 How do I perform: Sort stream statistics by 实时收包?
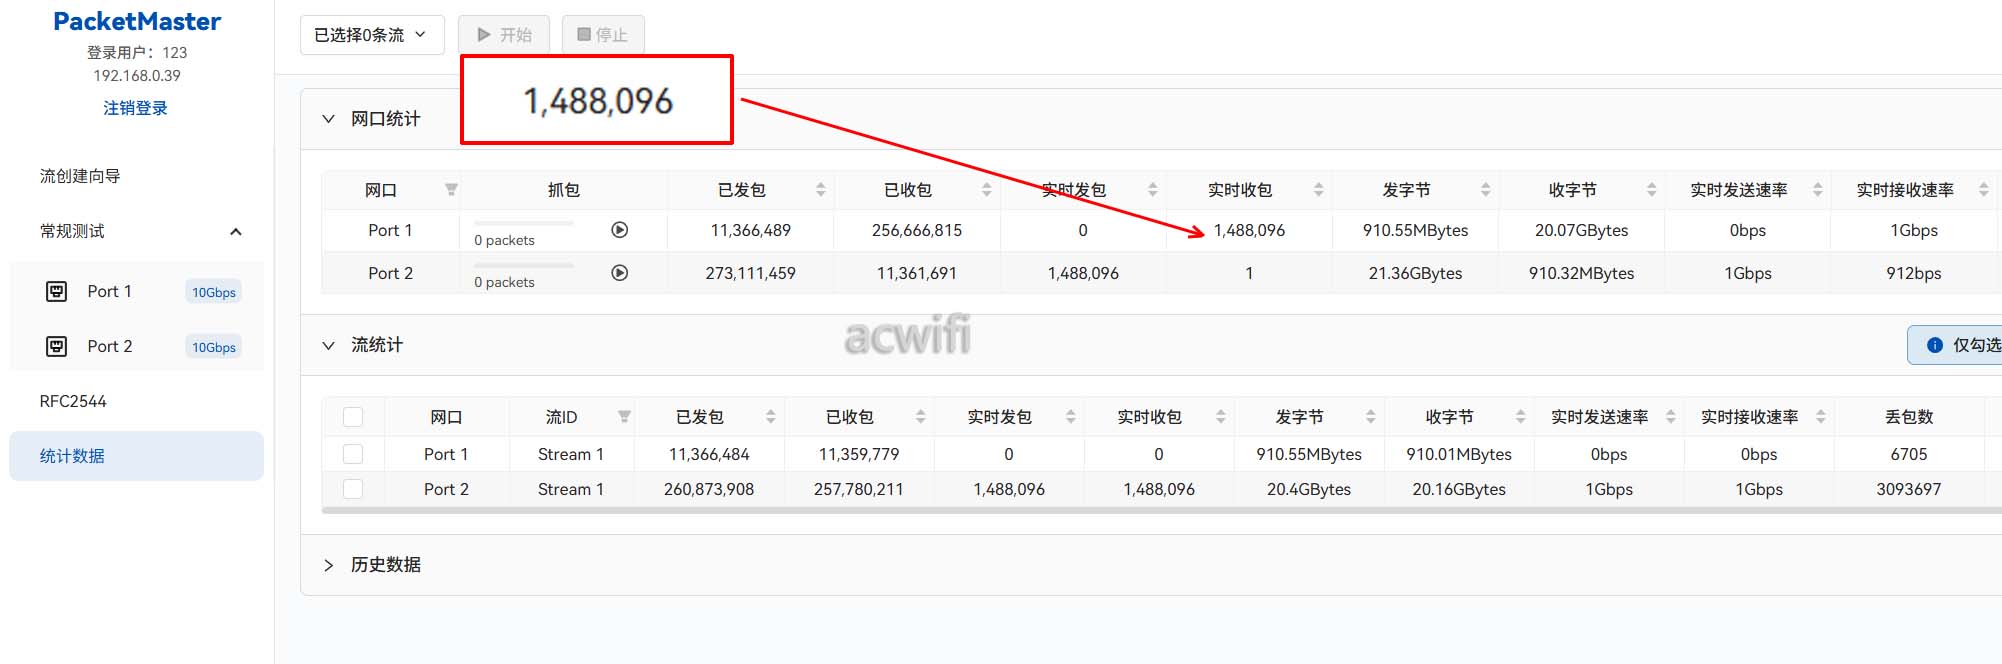coord(1220,417)
